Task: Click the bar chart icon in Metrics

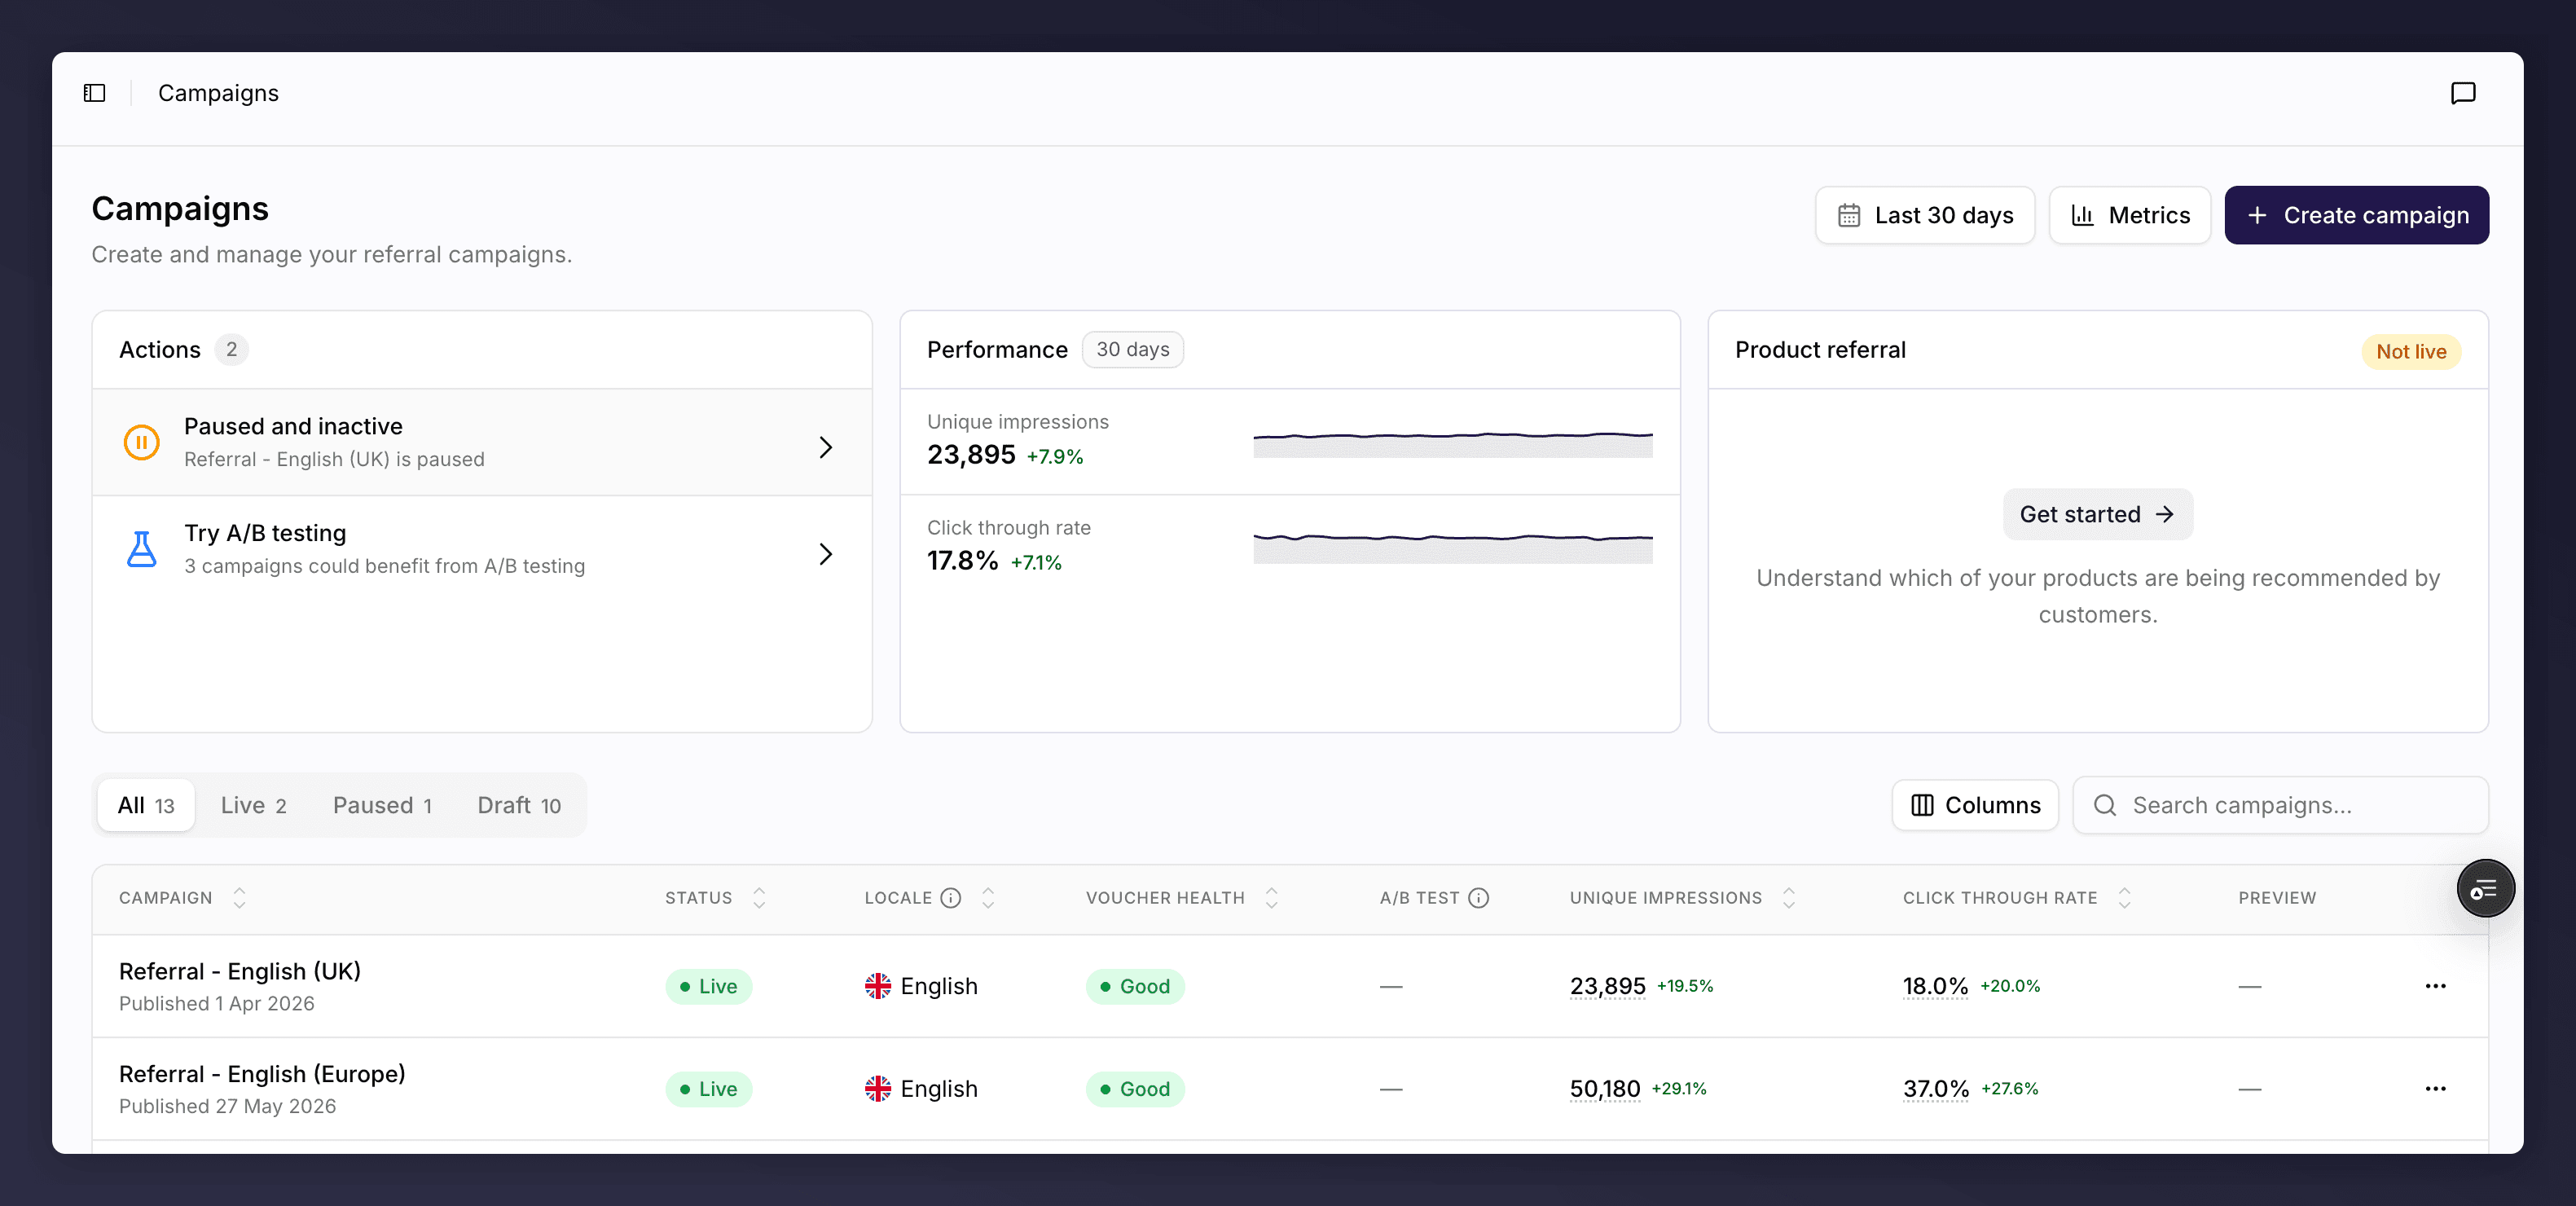Action: tap(2082, 215)
